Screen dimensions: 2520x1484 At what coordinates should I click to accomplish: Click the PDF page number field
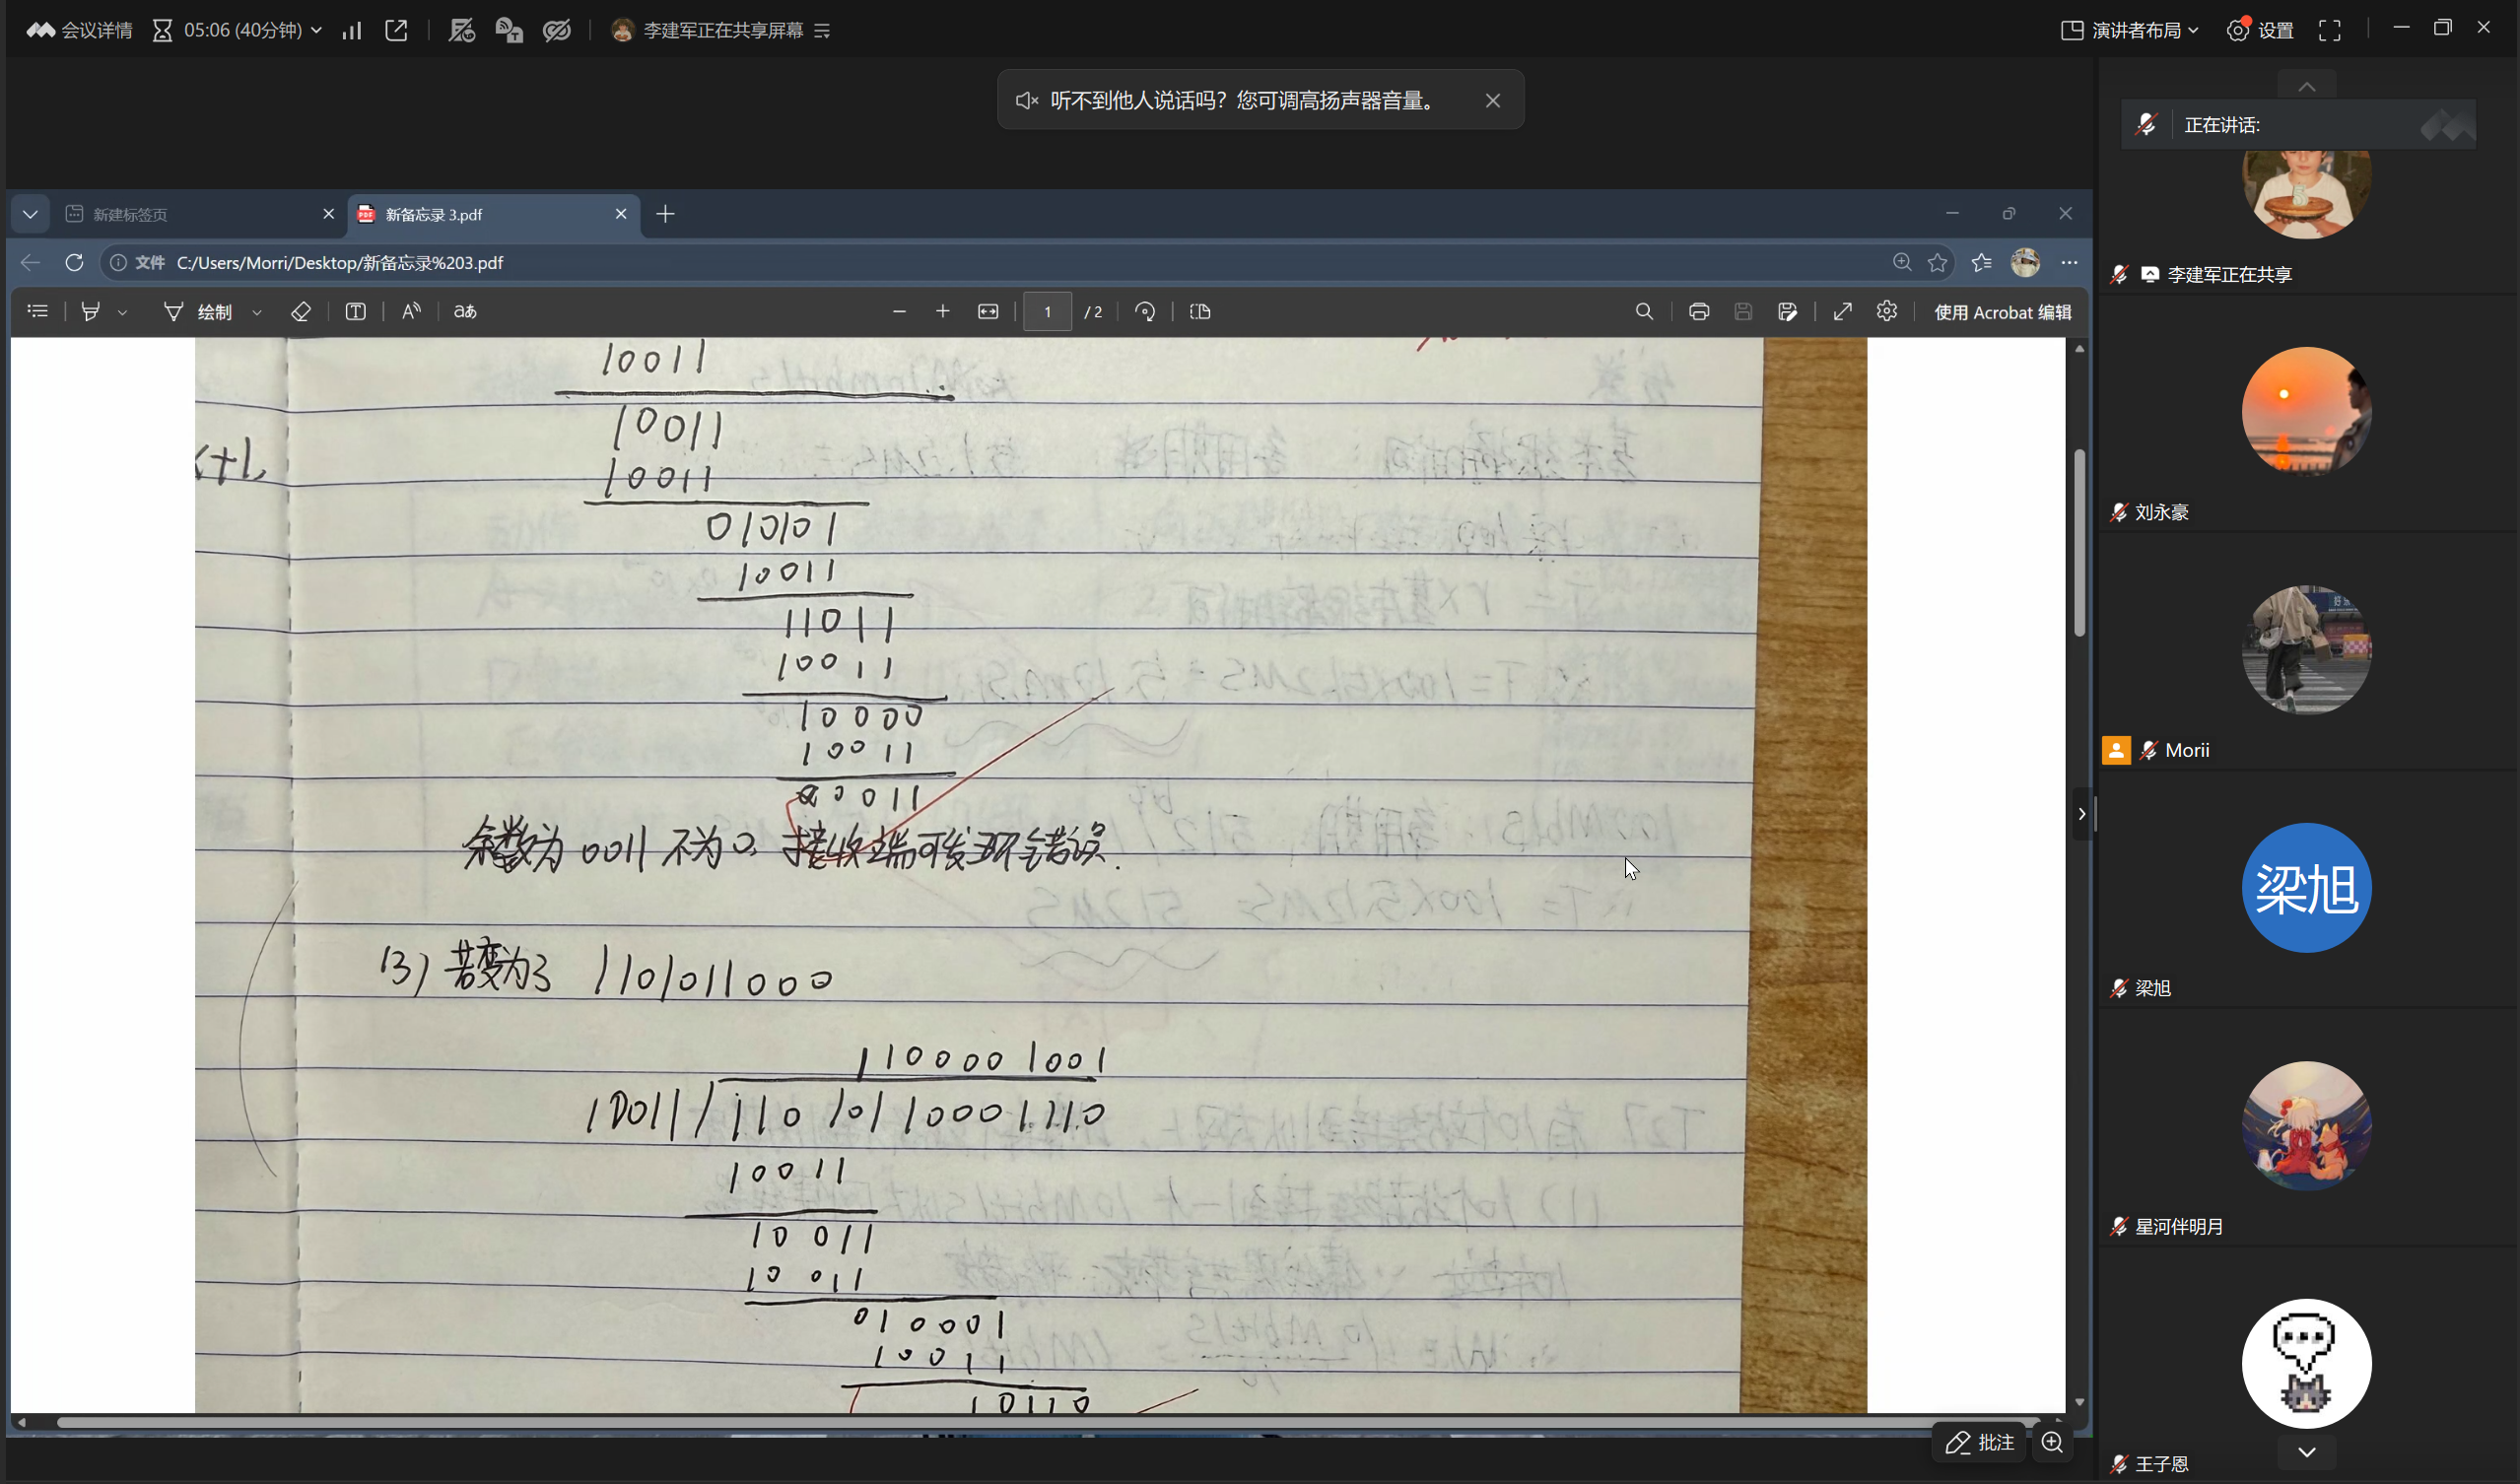(1047, 311)
